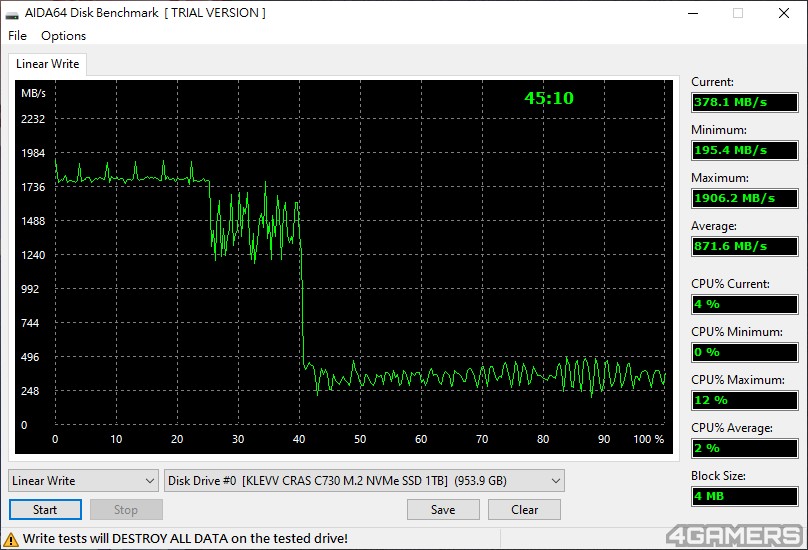Image resolution: width=808 pixels, height=550 pixels.
Task: Close the AIDA64 Disk Benchmark window
Action: (x=784, y=13)
